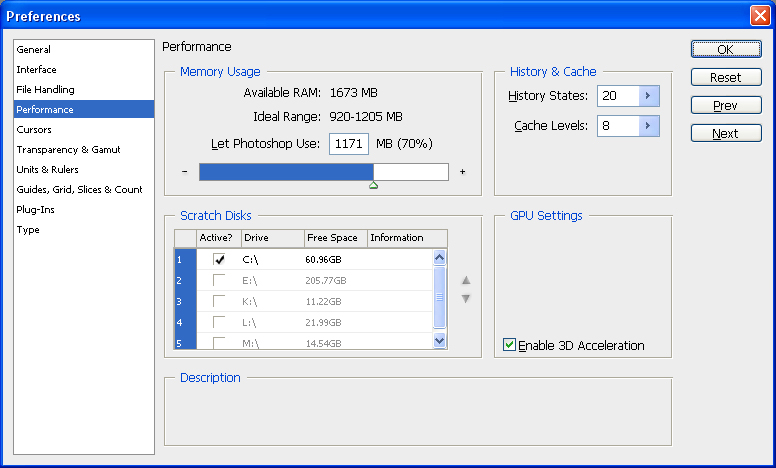Viewport: 776px width, 468px height.
Task: Advance with the Next button
Action: click(x=726, y=133)
